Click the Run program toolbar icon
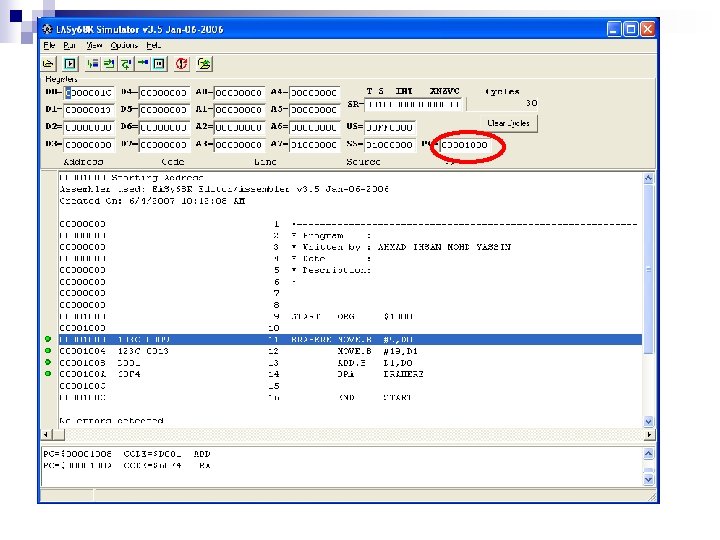The height and width of the screenshot is (540, 720). click(70, 64)
